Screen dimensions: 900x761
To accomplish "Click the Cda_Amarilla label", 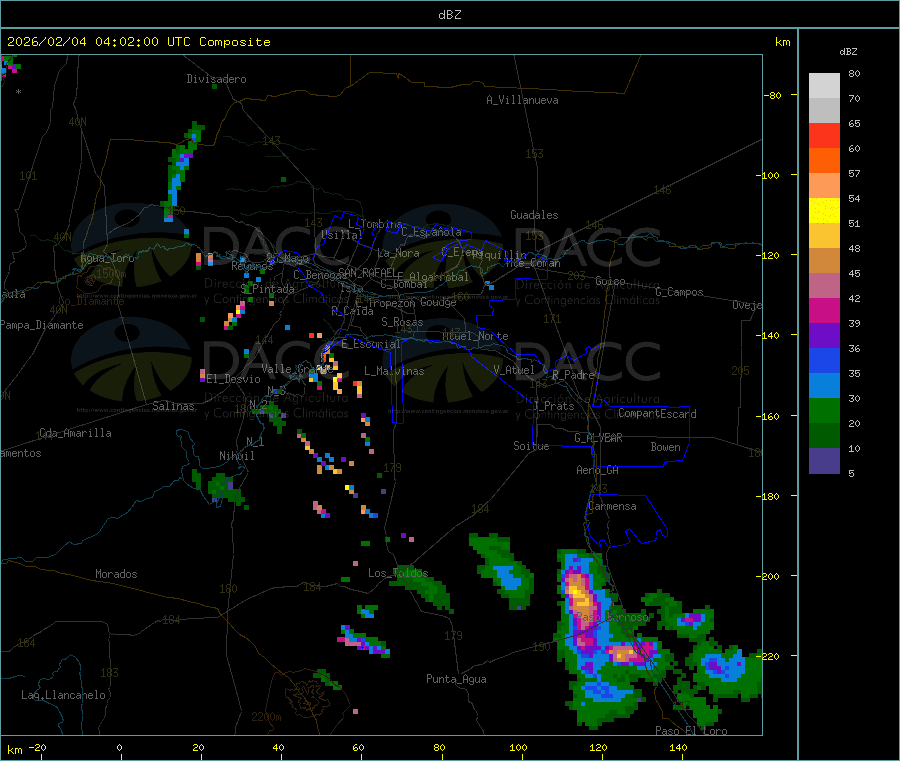I will 75,433.
